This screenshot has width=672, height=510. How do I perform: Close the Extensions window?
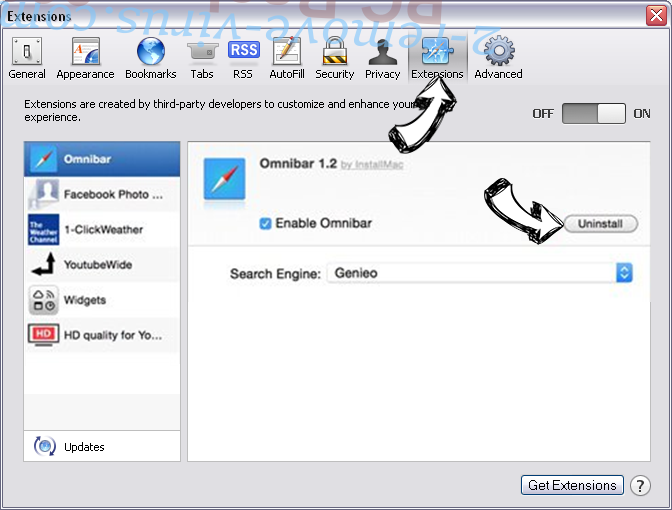click(656, 15)
